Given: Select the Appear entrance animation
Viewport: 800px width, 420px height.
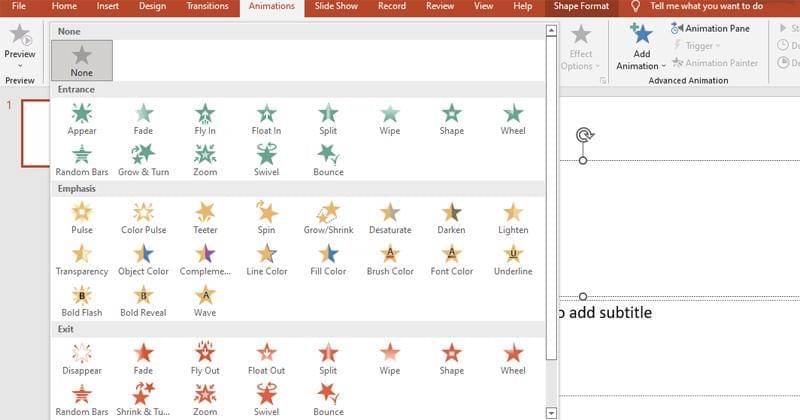Looking at the screenshot, I should pyautogui.click(x=82, y=118).
